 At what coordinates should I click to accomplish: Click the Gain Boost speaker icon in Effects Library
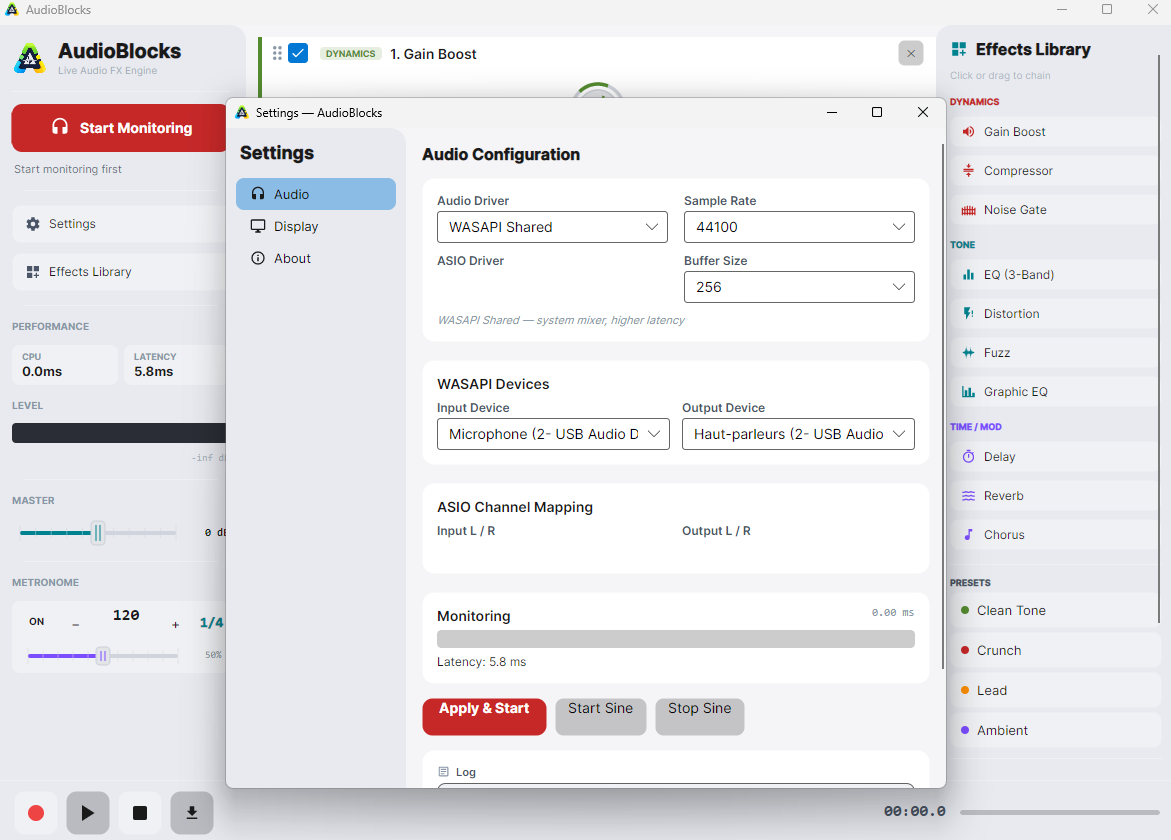[x=968, y=131]
